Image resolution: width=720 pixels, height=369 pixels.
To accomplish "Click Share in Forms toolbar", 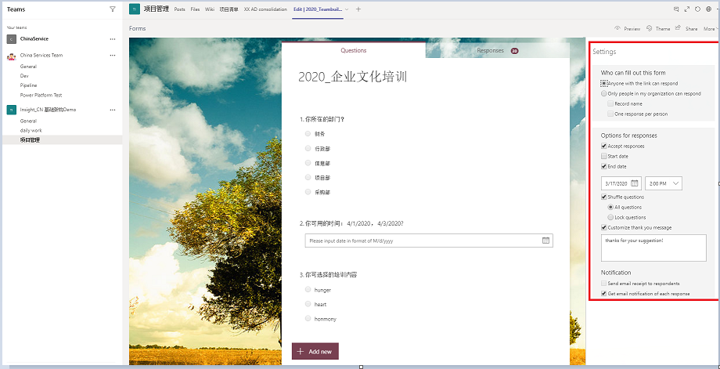I will click(x=686, y=28).
